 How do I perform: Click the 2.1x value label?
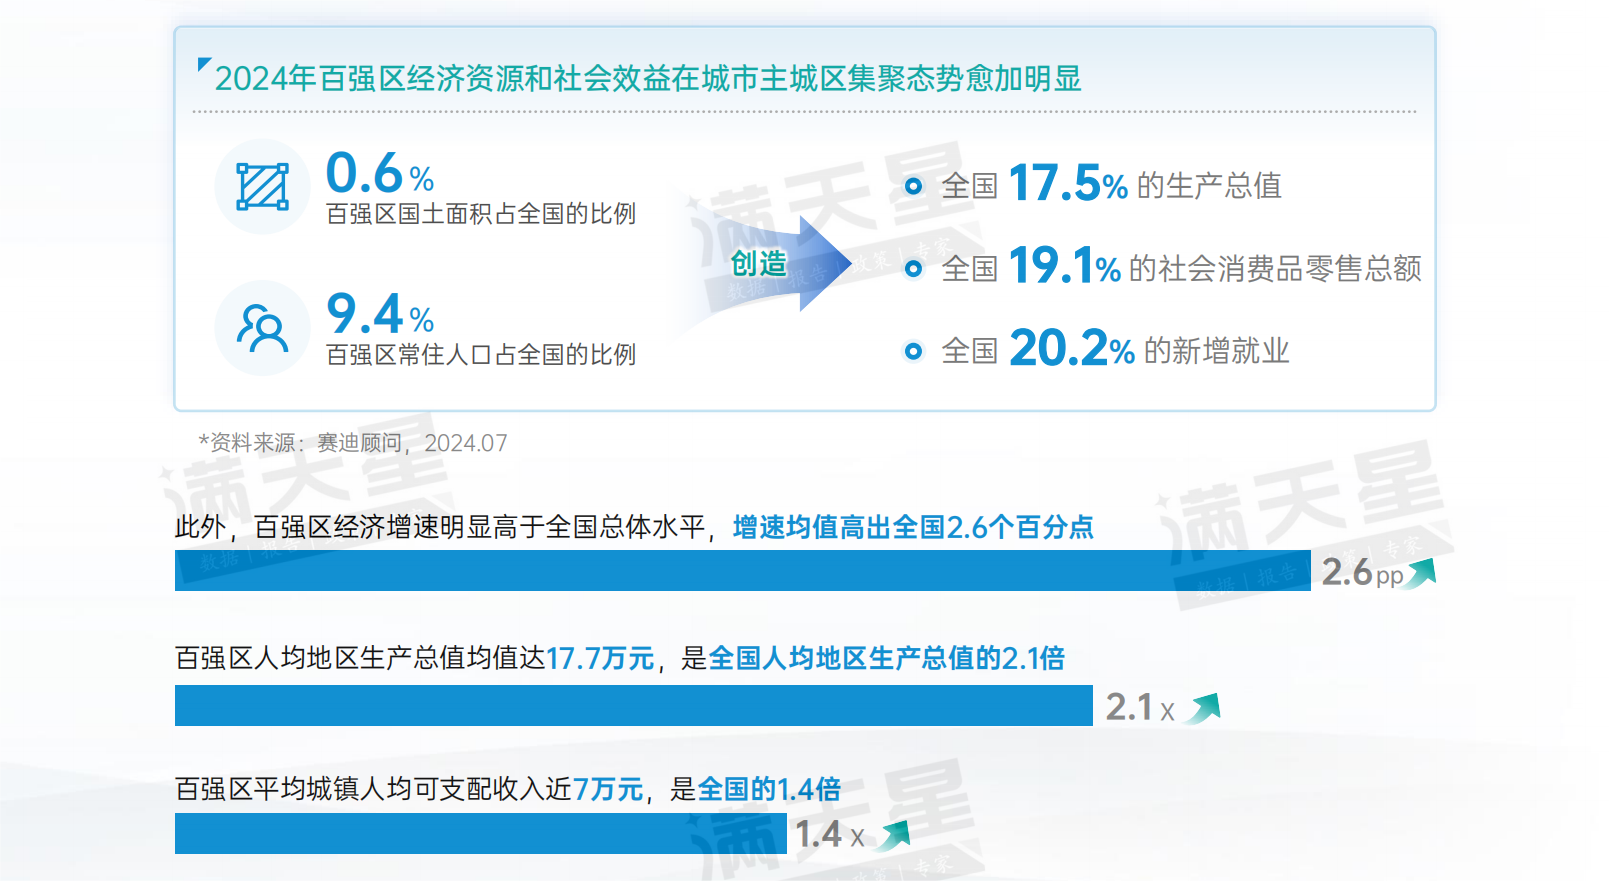coord(1141,708)
